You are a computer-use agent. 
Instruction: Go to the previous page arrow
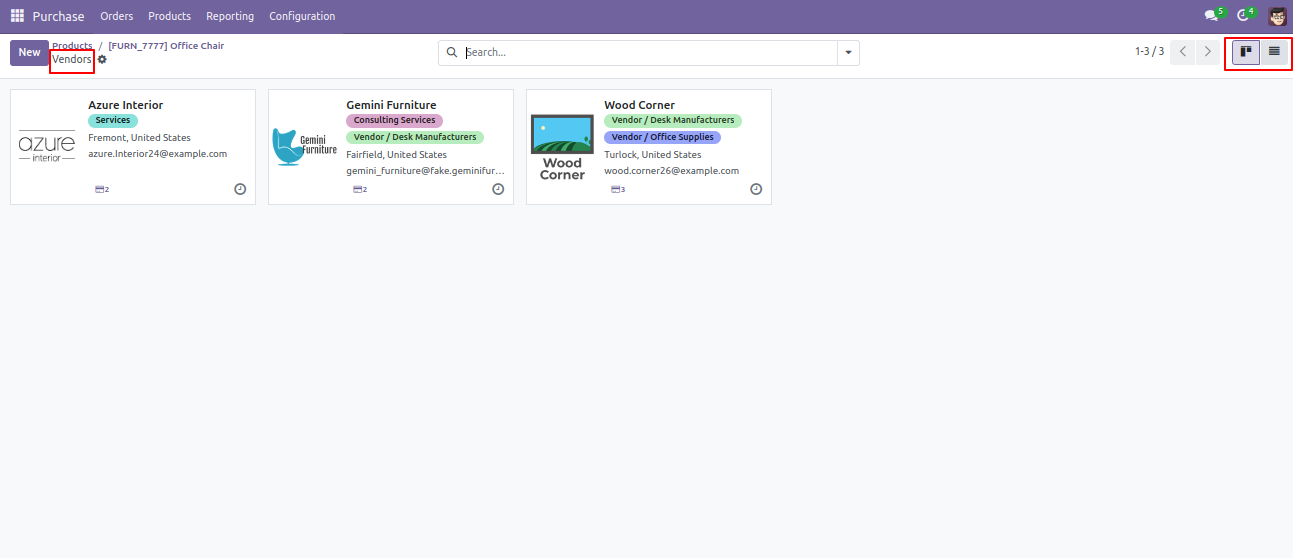coord(1183,52)
